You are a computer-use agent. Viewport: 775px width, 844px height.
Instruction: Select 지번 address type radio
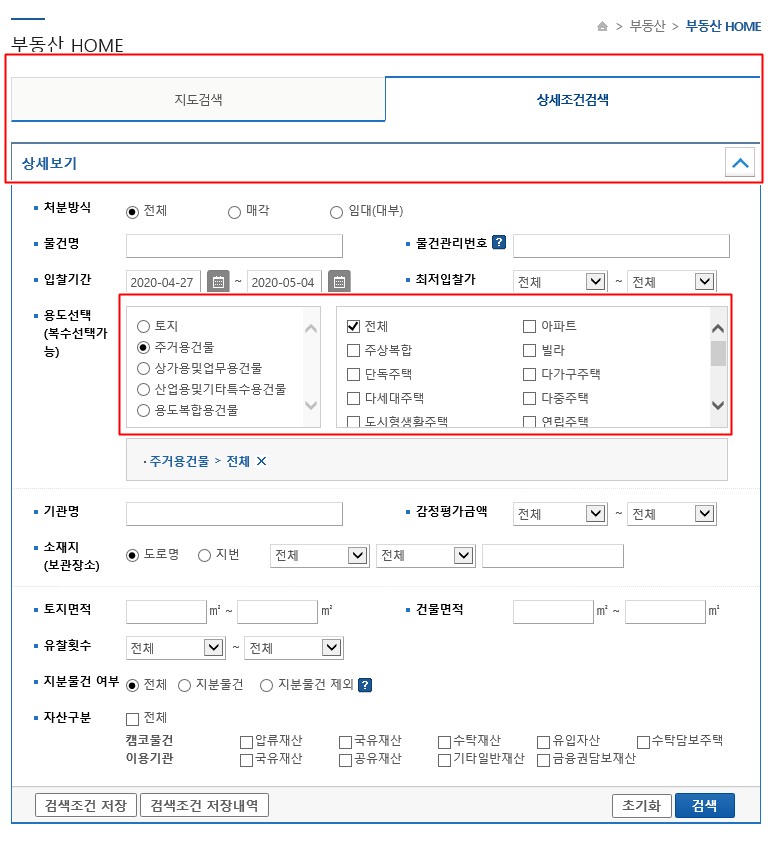pos(205,555)
